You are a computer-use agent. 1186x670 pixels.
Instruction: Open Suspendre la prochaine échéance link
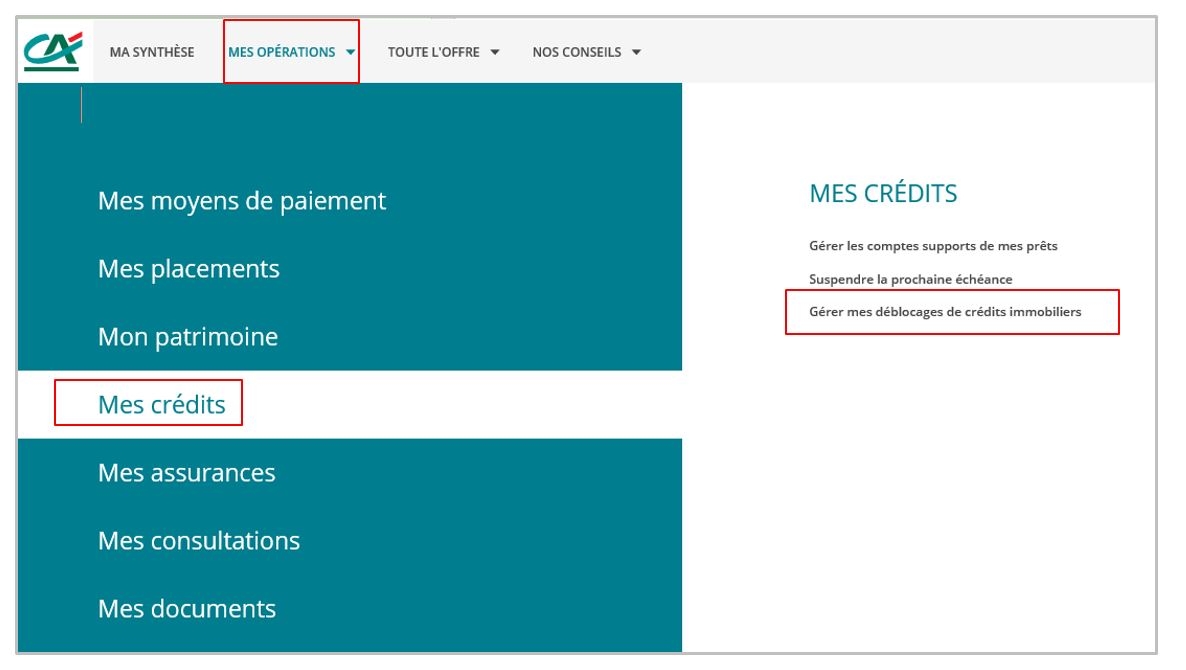tap(910, 279)
